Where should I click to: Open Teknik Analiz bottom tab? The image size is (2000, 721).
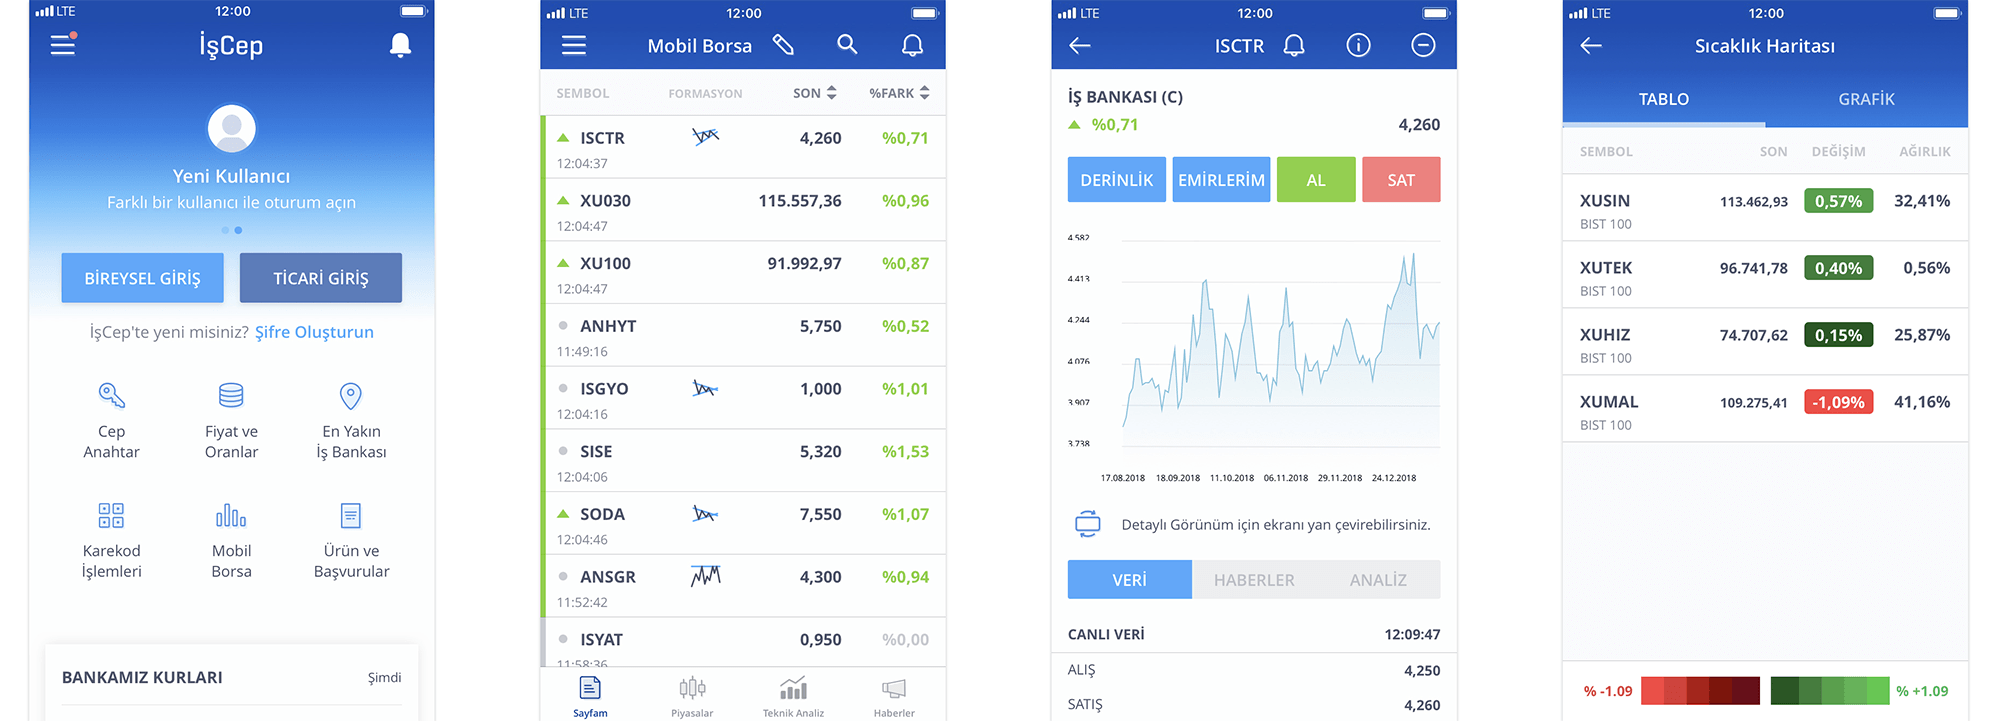coord(793,697)
